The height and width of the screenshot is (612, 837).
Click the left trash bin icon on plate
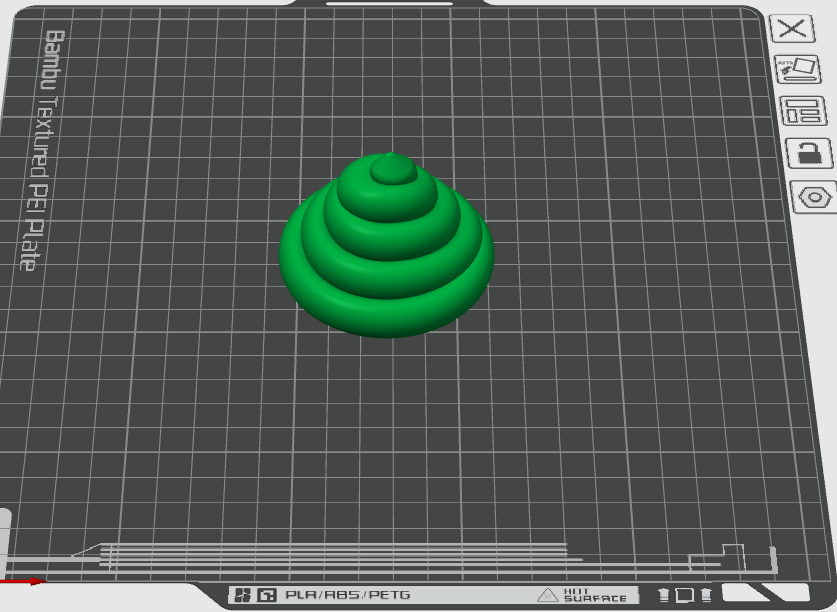click(664, 595)
